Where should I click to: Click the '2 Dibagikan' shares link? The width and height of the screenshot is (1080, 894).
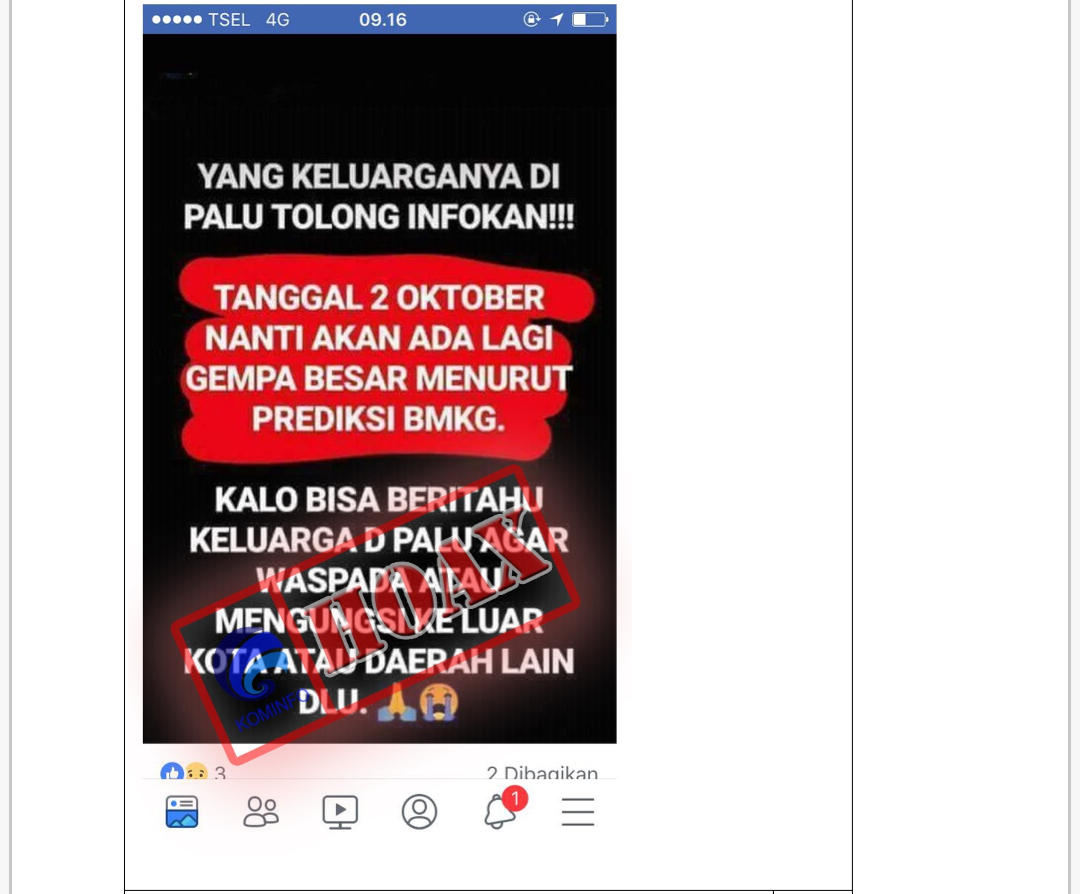(x=542, y=773)
